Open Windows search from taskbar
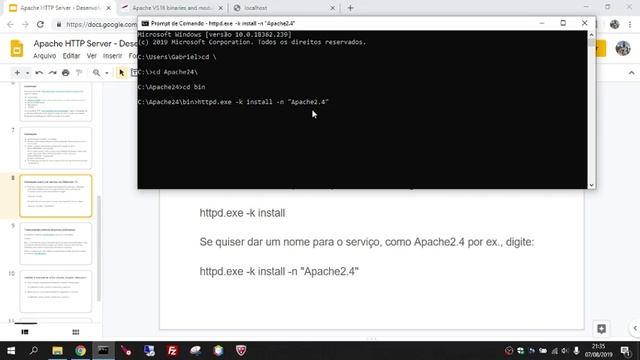Viewport: 640px width, 360px height. [34, 351]
